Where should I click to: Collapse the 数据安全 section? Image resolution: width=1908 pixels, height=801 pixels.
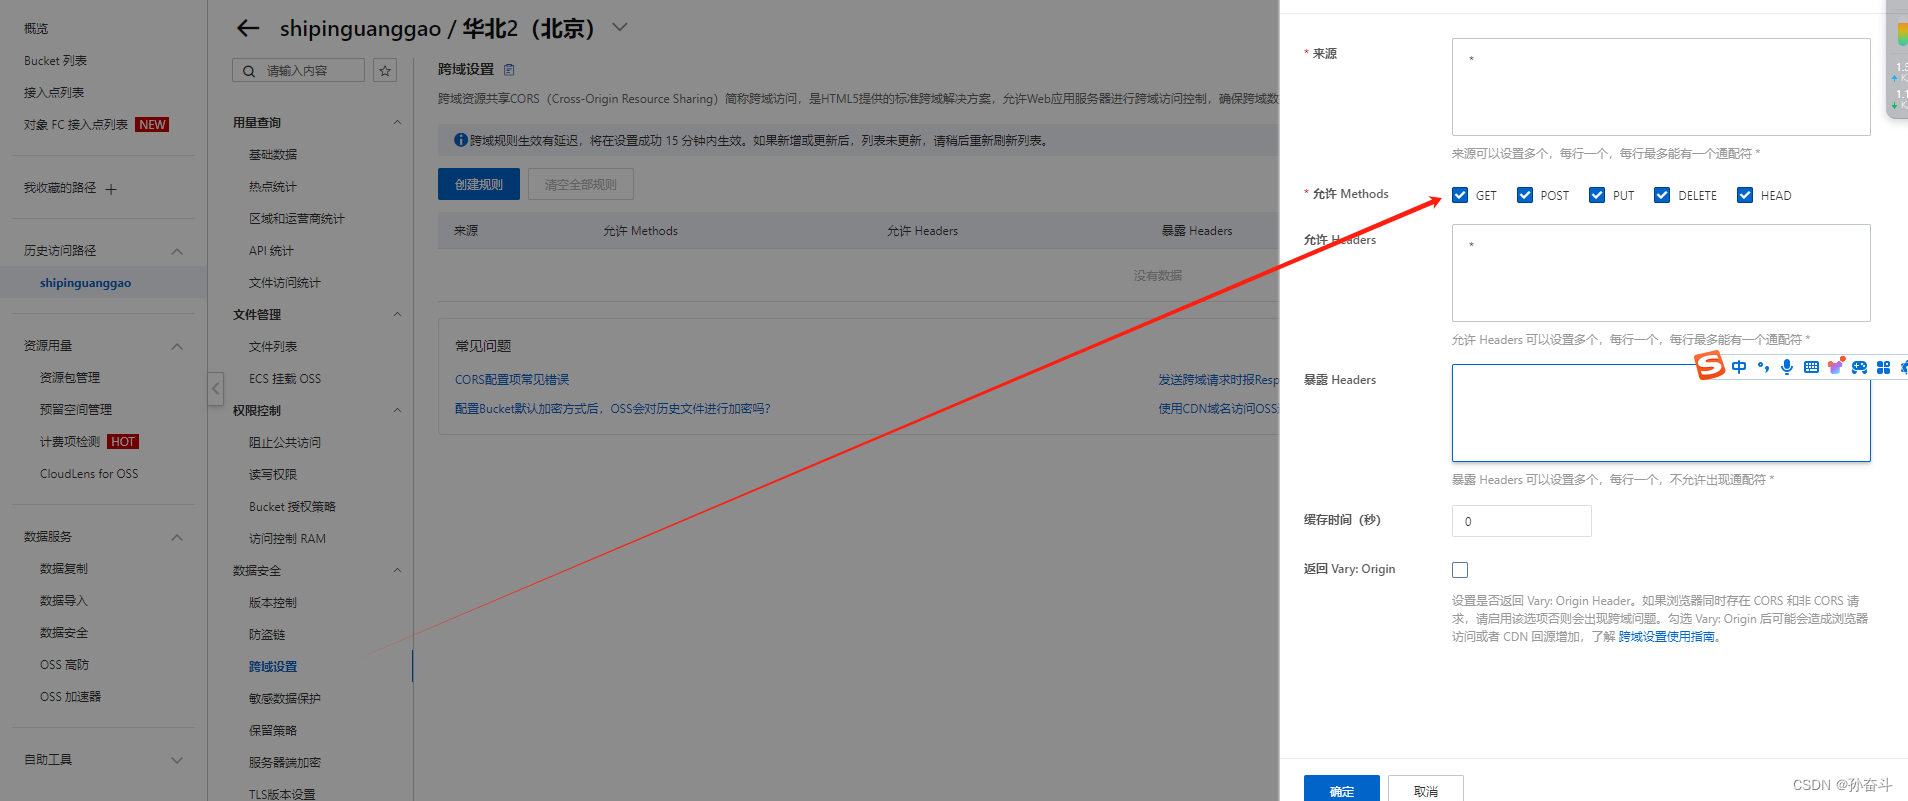pyautogui.click(x=397, y=571)
